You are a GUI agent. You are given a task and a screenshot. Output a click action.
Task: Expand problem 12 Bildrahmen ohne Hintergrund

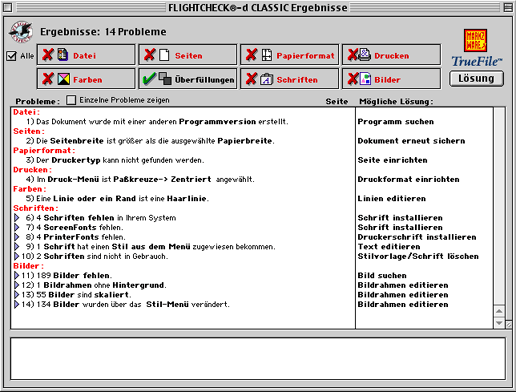click(17, 285)
